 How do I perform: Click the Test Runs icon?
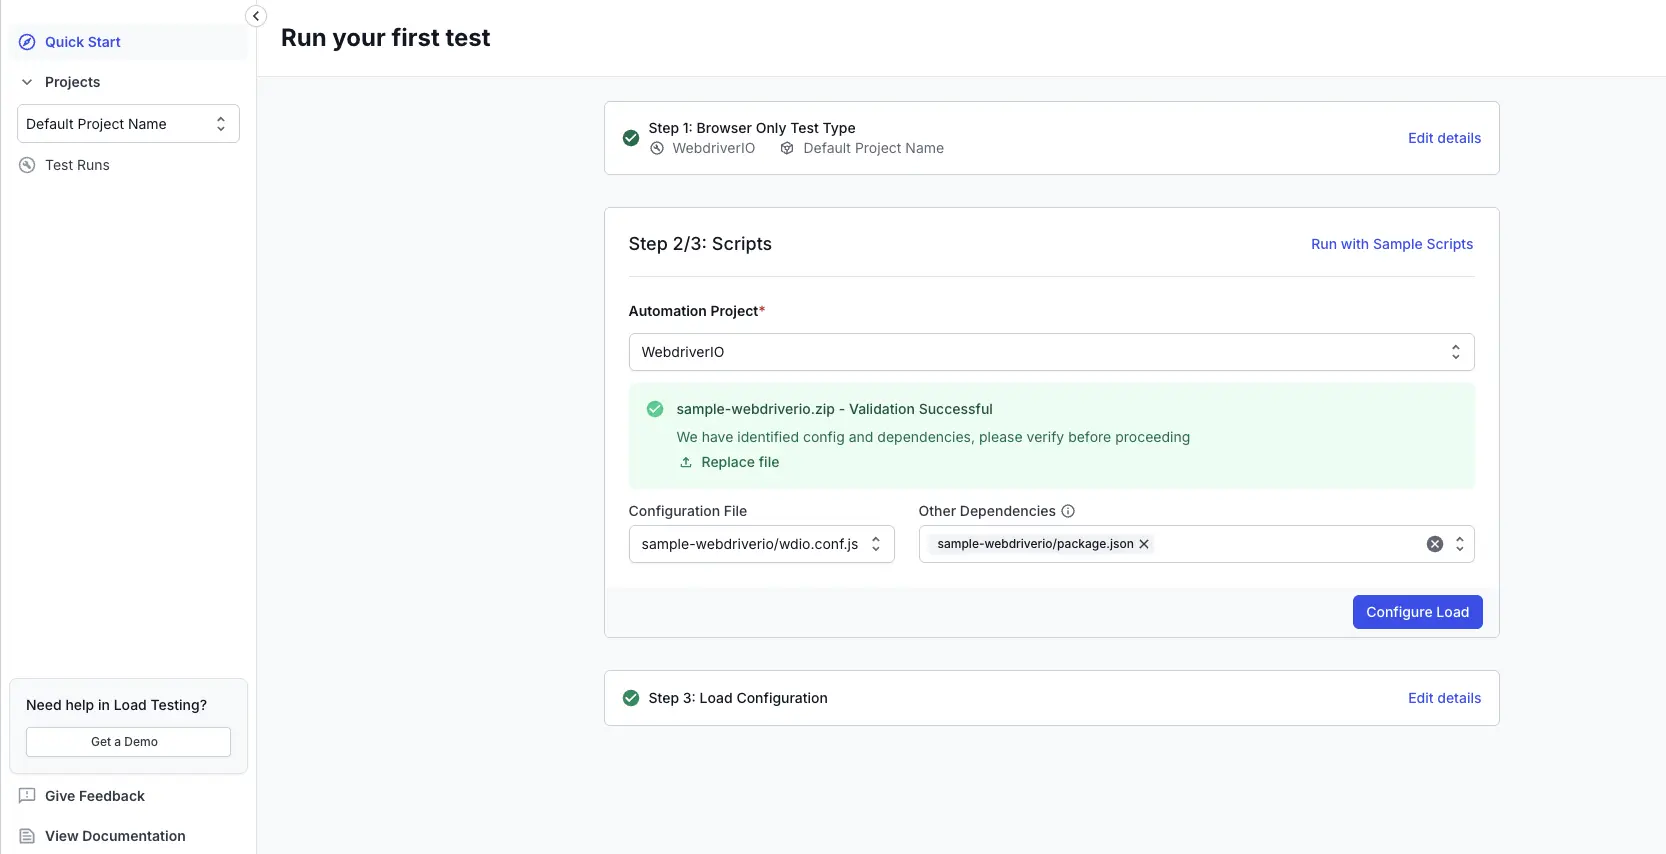[x=27, y=165]
